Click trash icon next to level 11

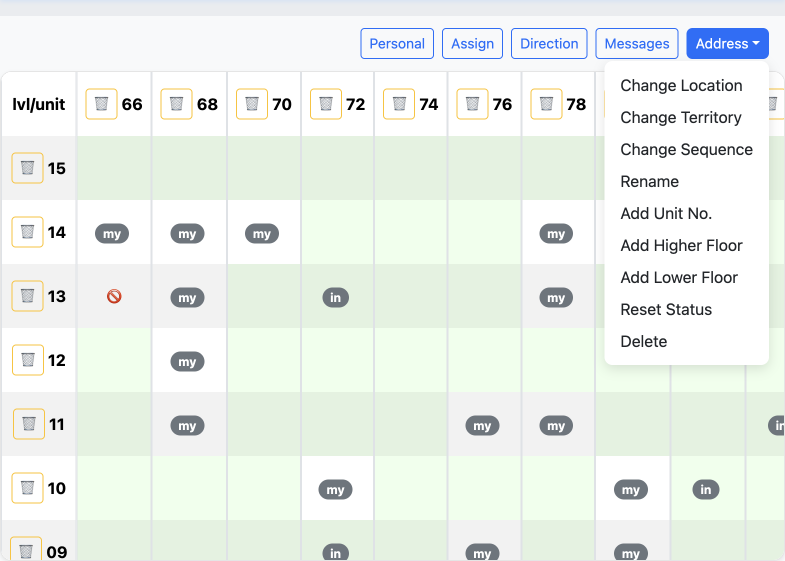click(28, 424)
